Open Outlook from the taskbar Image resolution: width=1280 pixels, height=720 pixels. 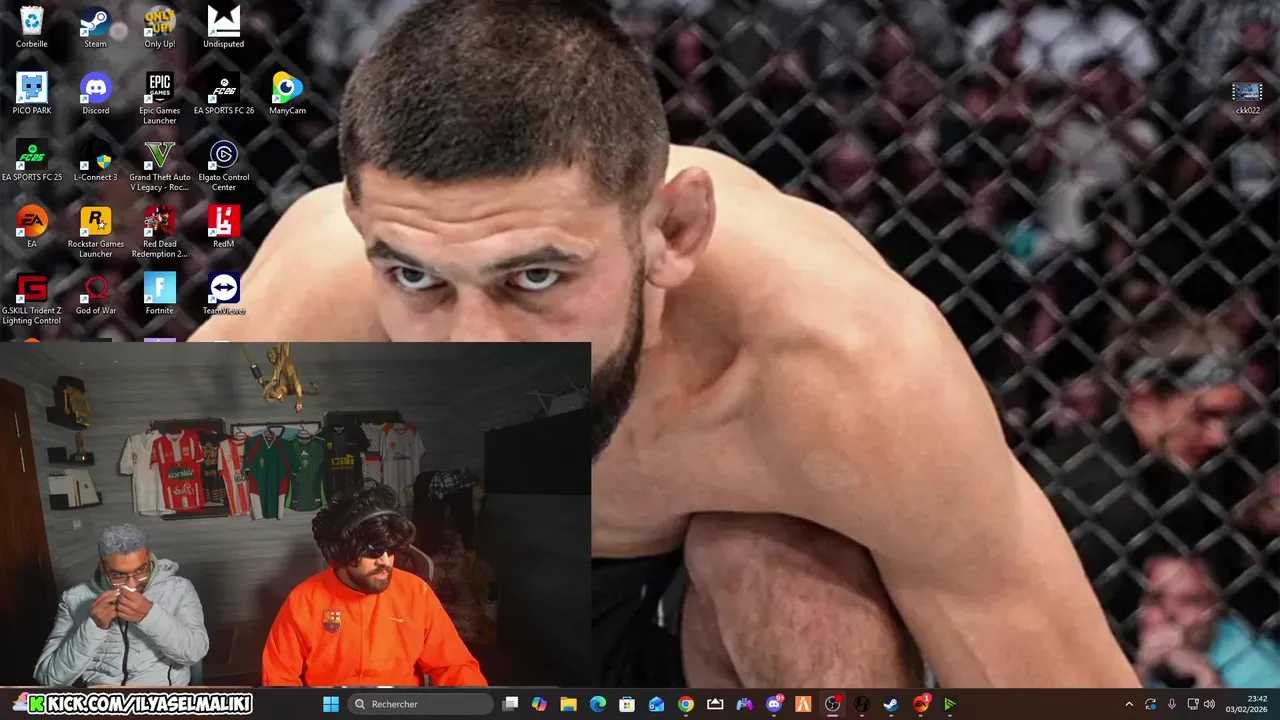(x=656, y=704)
